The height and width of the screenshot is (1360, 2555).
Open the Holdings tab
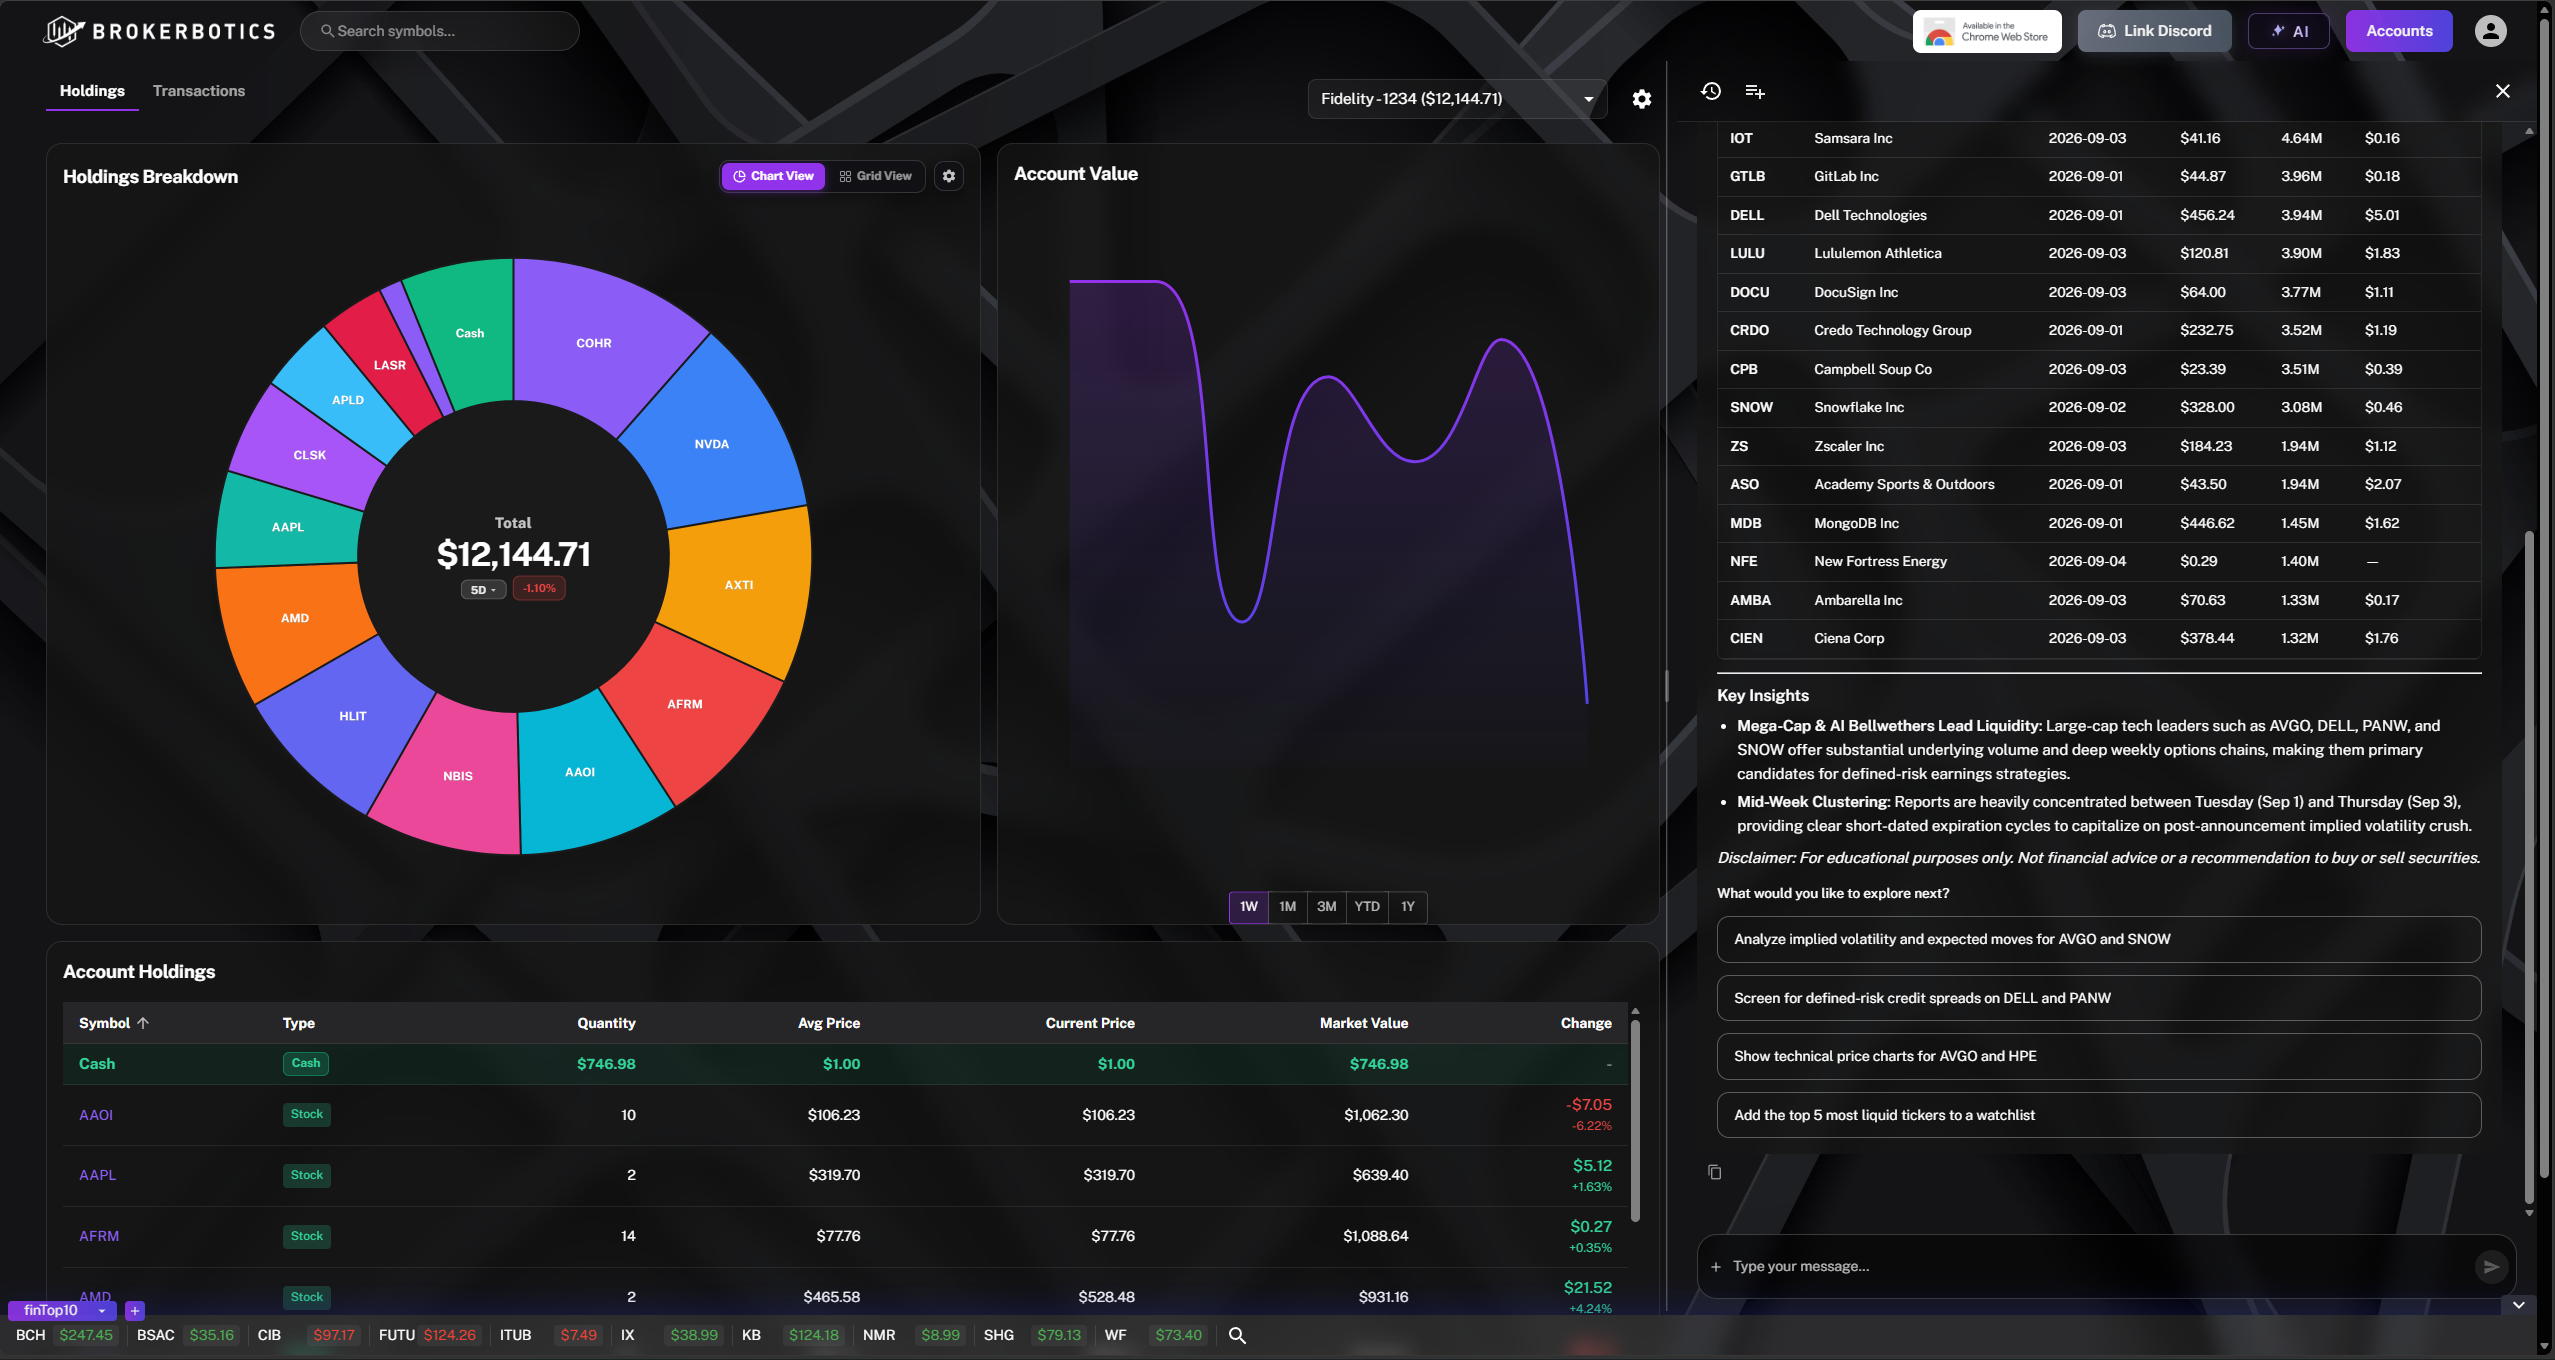click(x=92, y=91)
